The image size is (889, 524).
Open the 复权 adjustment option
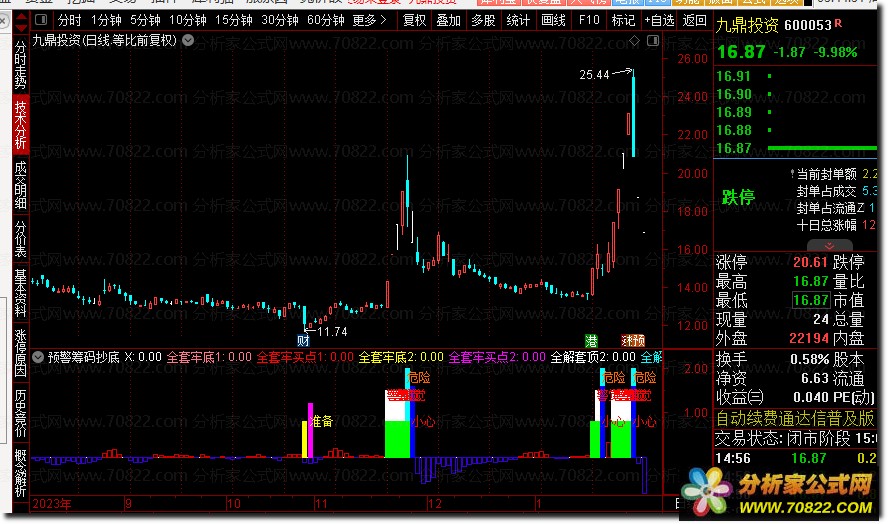coord(414,20)
